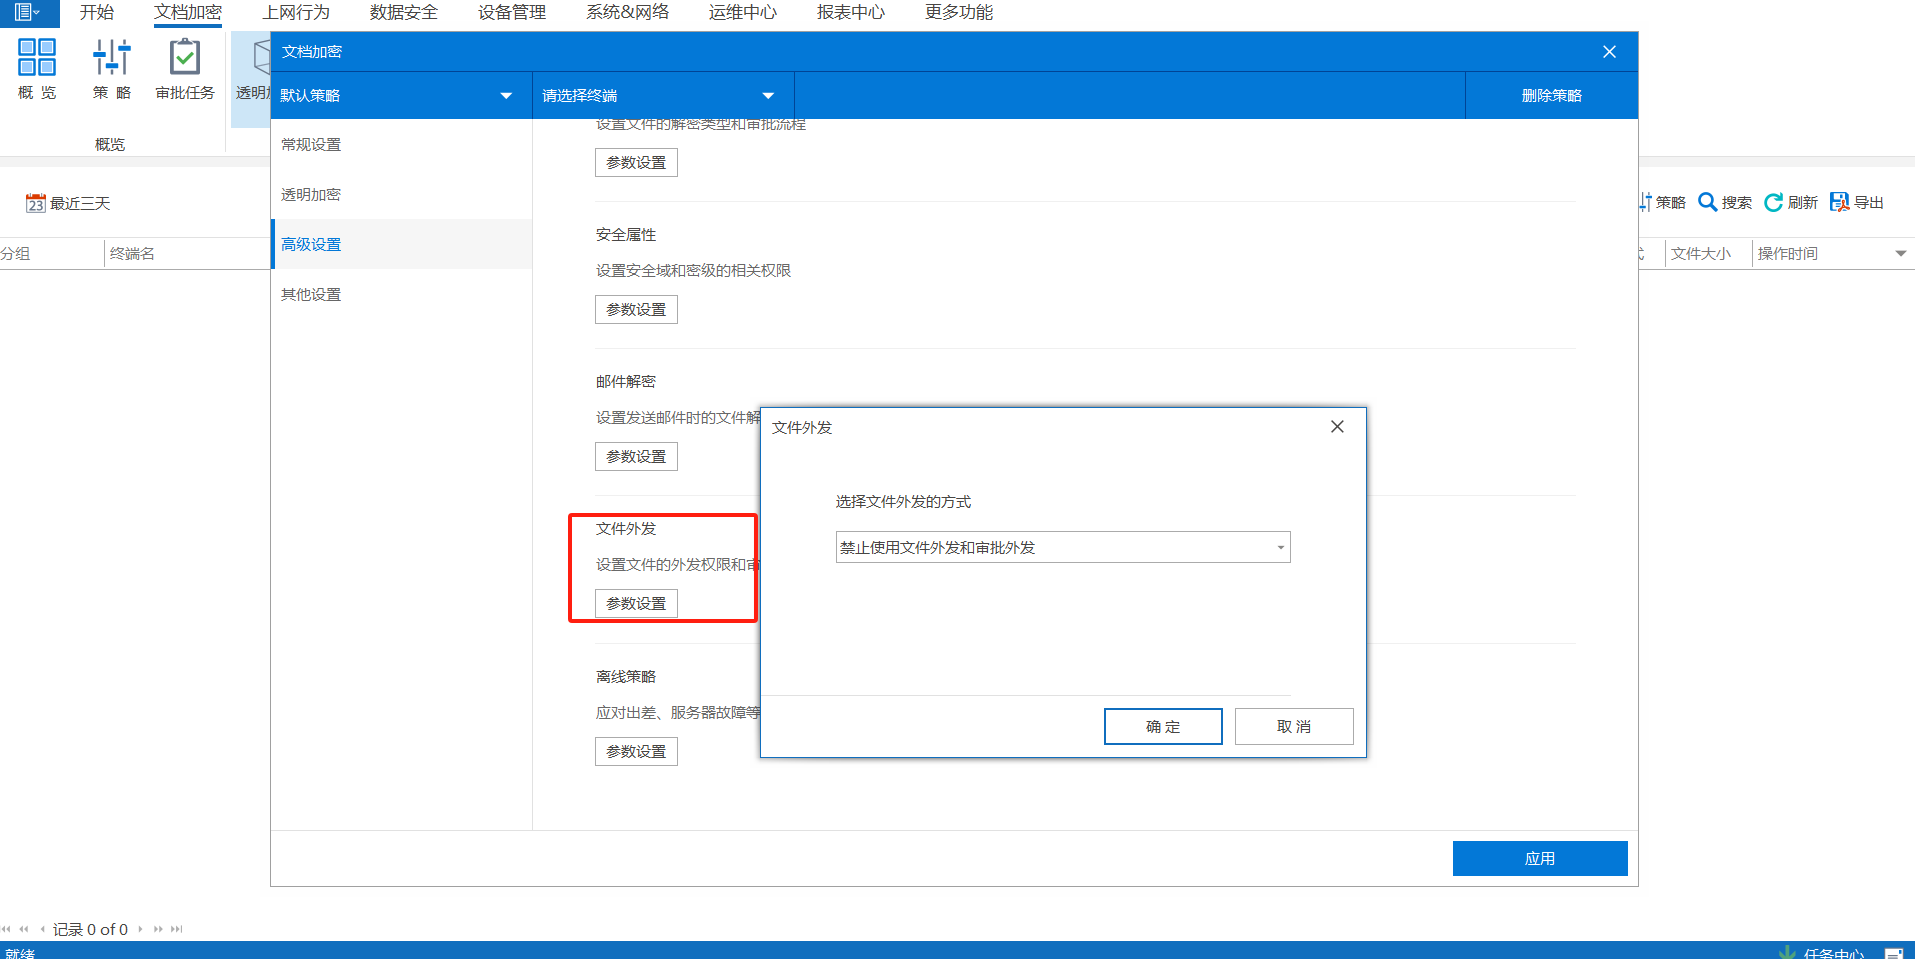This screenshot has width=1915, height=959.
Task: Select 常规设置 in the policy sidebar
Action: [401, 144]
